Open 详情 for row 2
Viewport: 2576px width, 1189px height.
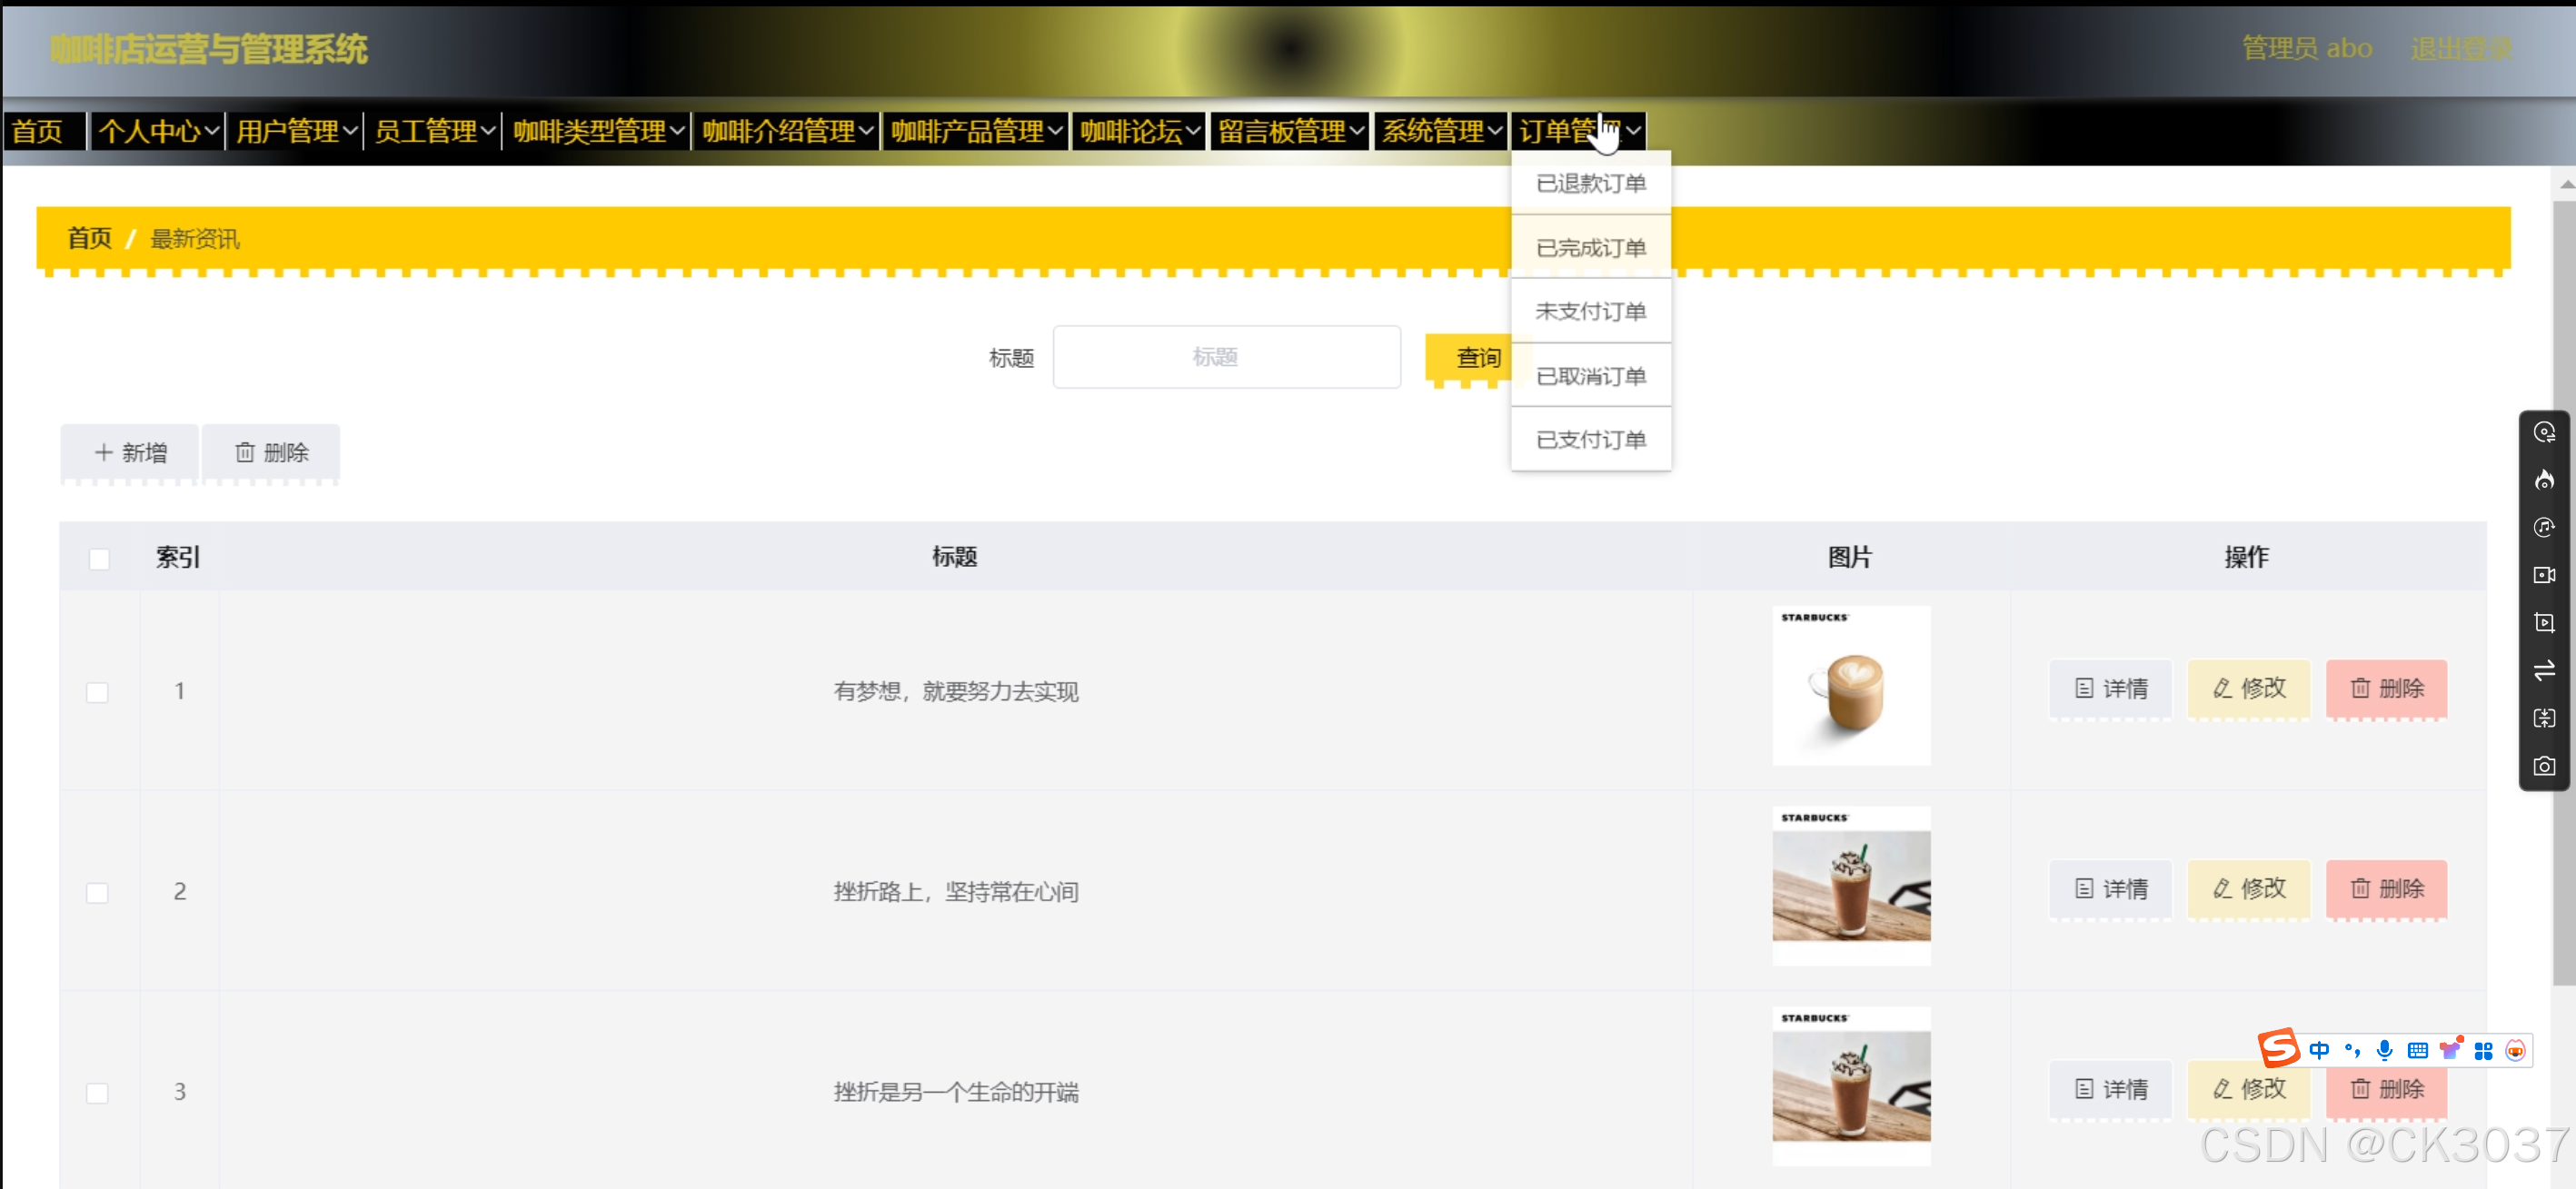pos(2110,888)
